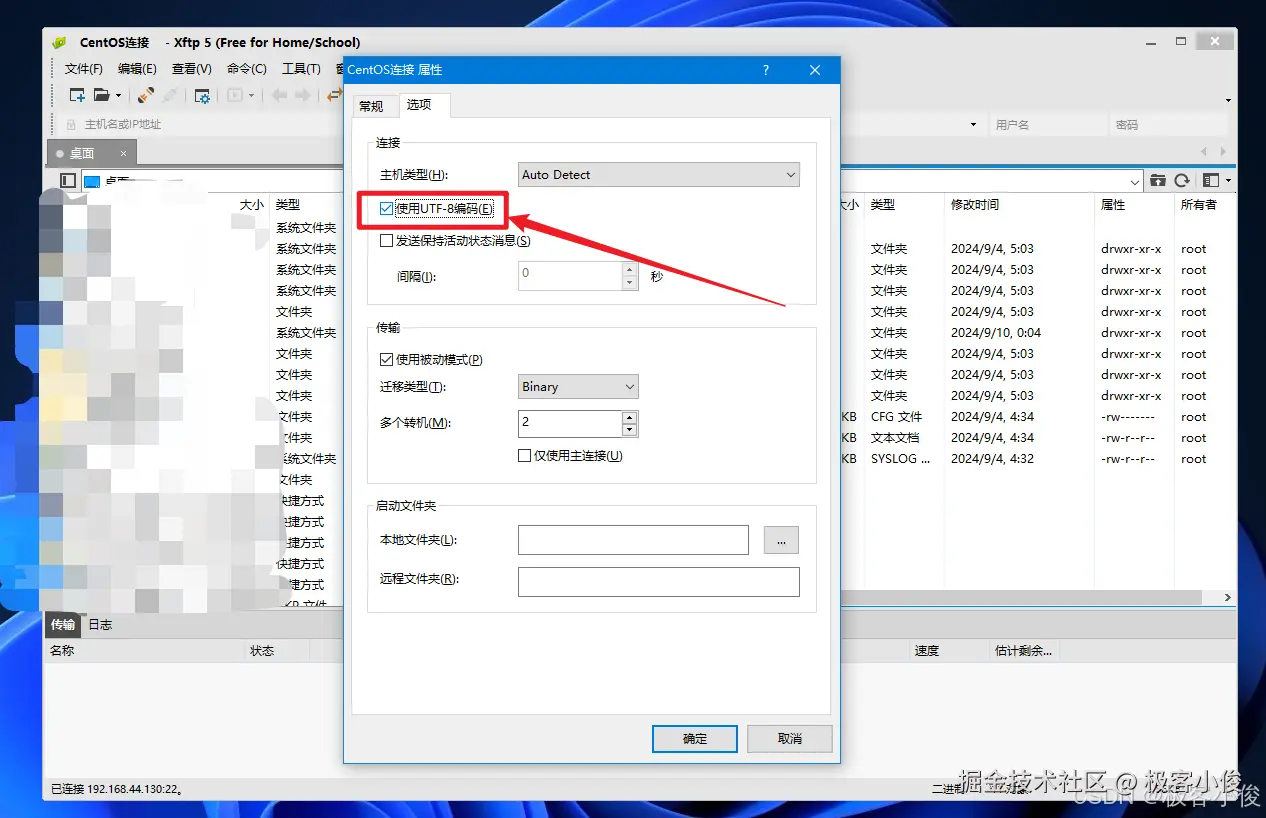Sort remote list by 修改时间 column
Viewport: 1266px width, 818px height.
[x=1018, y=205]
